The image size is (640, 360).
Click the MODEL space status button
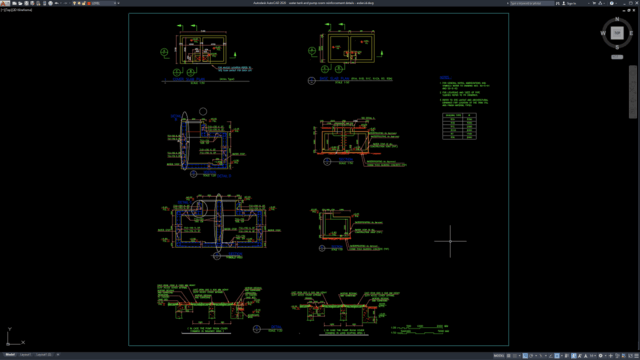pos(499,356)
